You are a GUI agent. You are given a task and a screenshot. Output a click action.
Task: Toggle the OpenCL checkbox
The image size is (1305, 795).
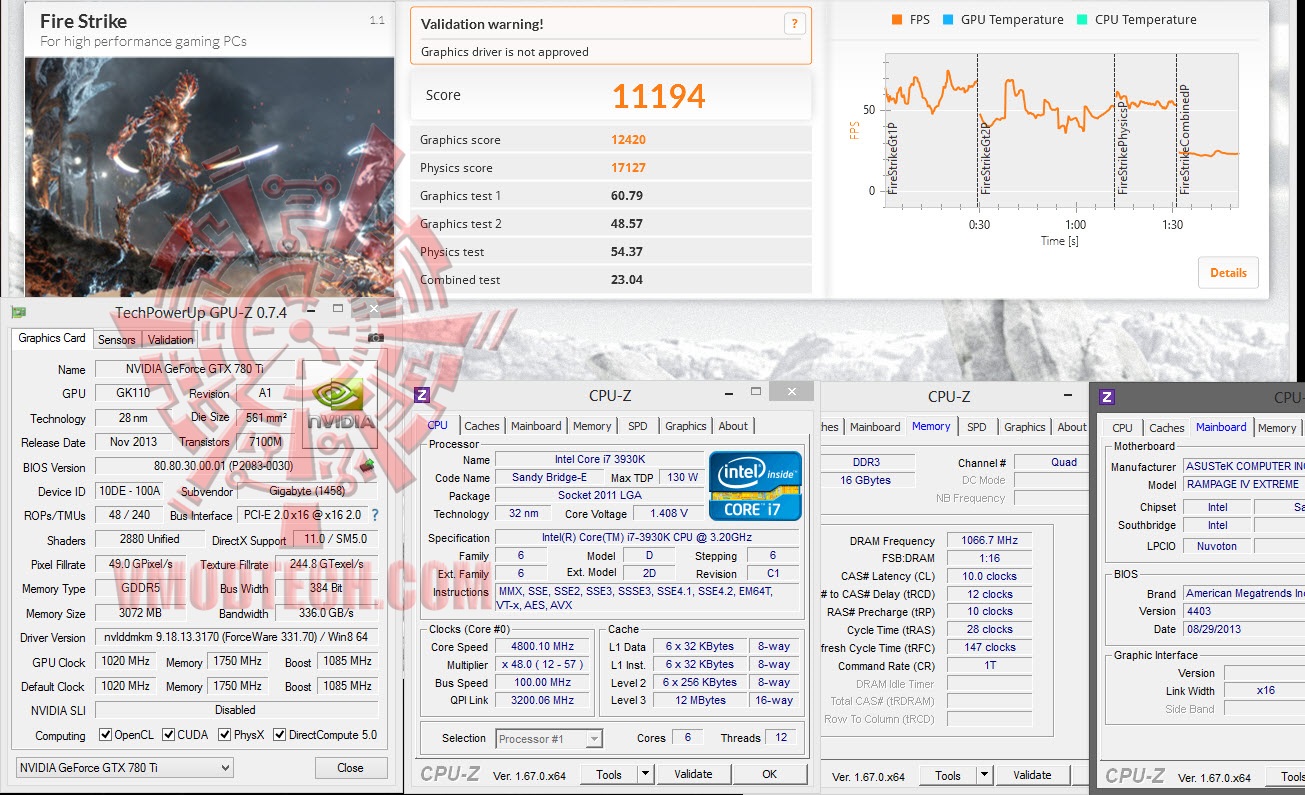click(105, 735)
